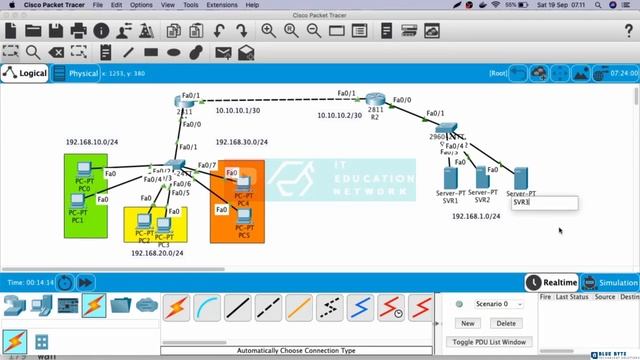Switch to Physical workspace tab
Screen dimensions: 640x360
pos(76,73)
